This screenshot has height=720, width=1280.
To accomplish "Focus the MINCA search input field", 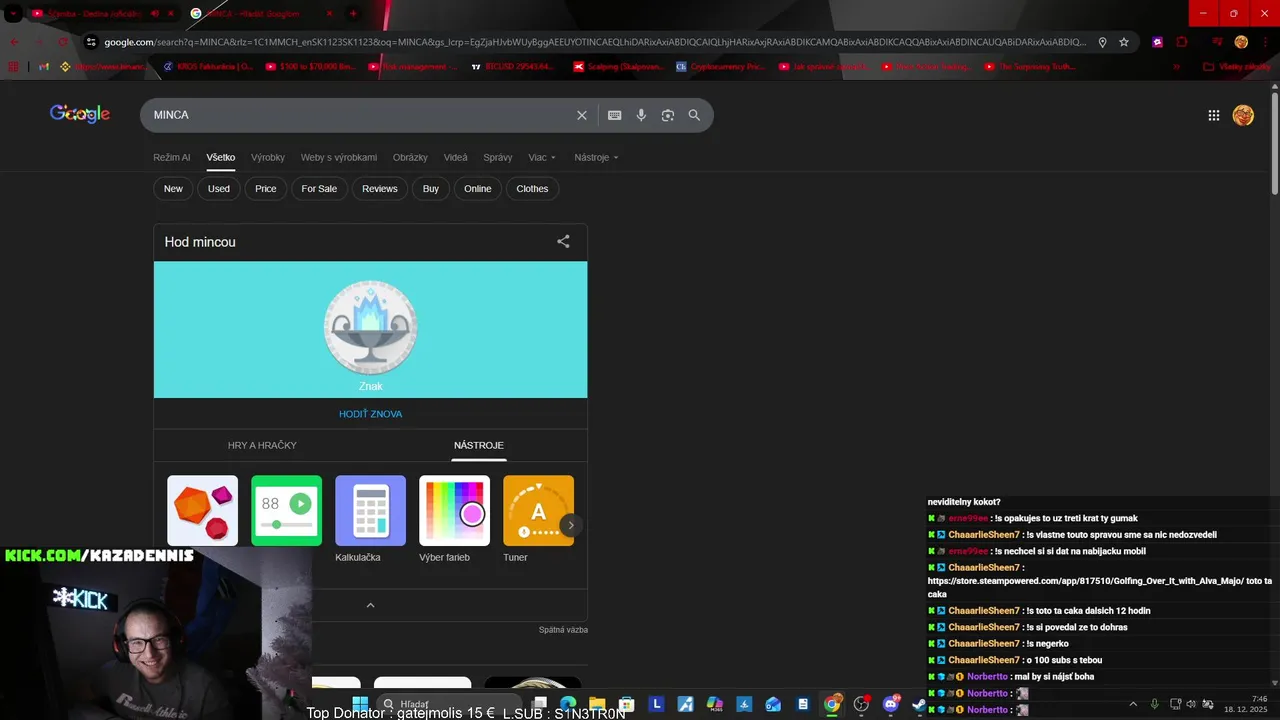I will coord(360,115).
